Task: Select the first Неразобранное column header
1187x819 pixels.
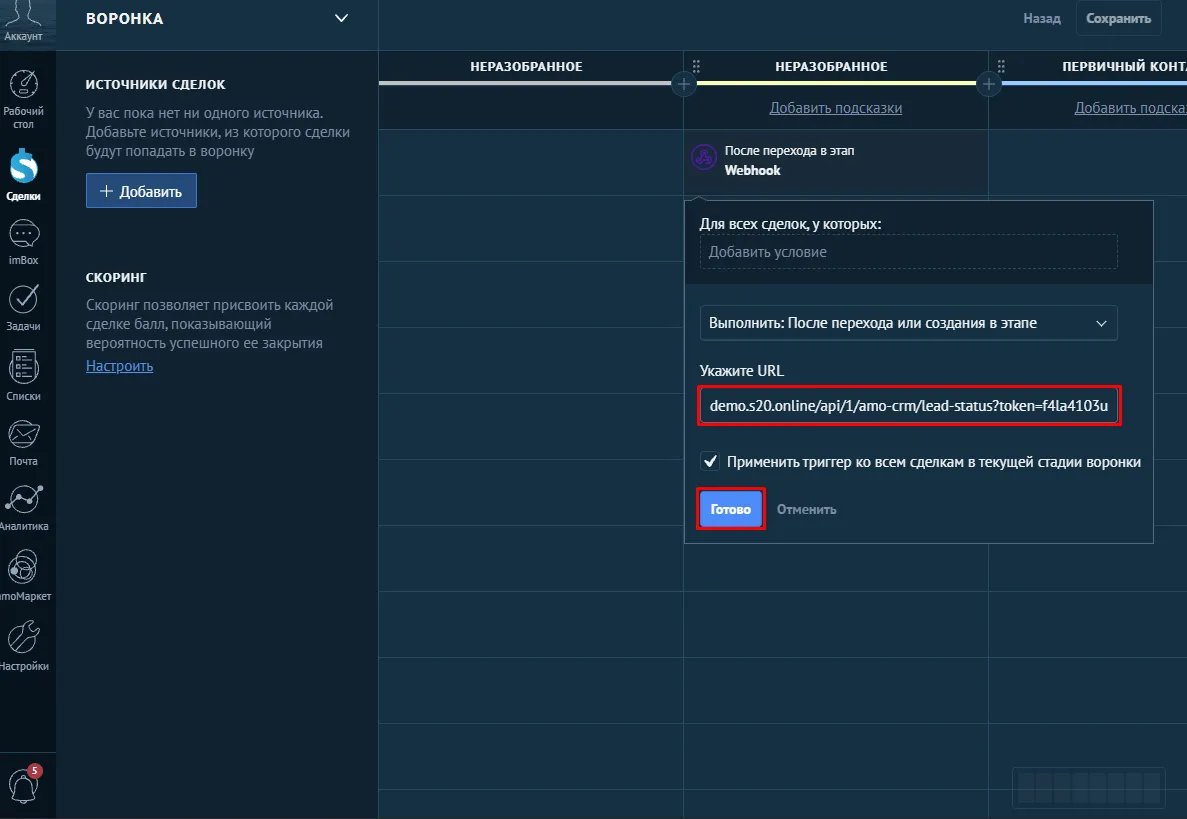Action: tap(526, 67)
